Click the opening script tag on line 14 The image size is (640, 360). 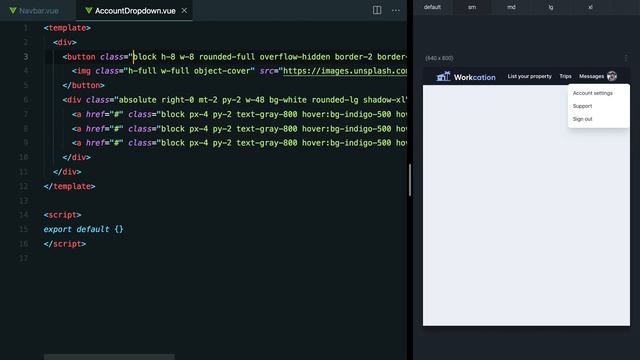click(62, 215)
